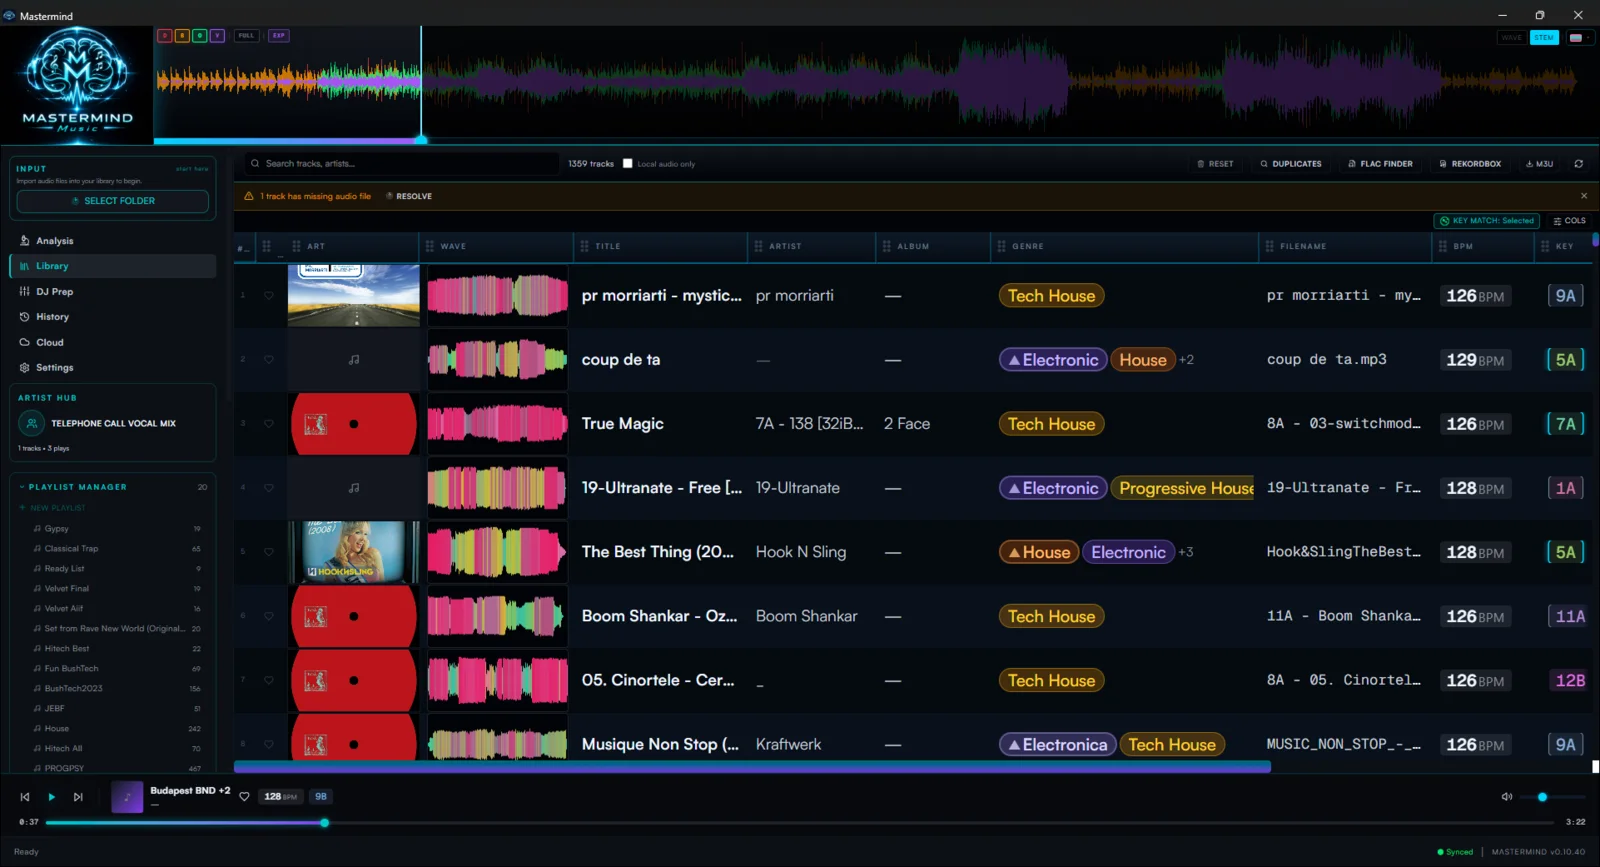Viewport: 1600px width, 867px height.
Task: Click the top waveform overview to seek
Action: point(875,85)
